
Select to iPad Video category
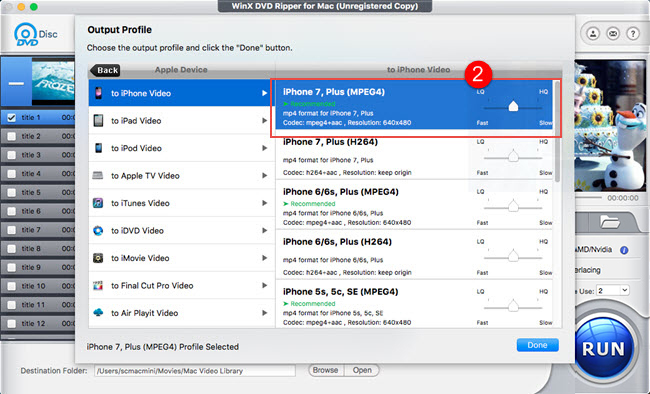(x=182, y=121)
